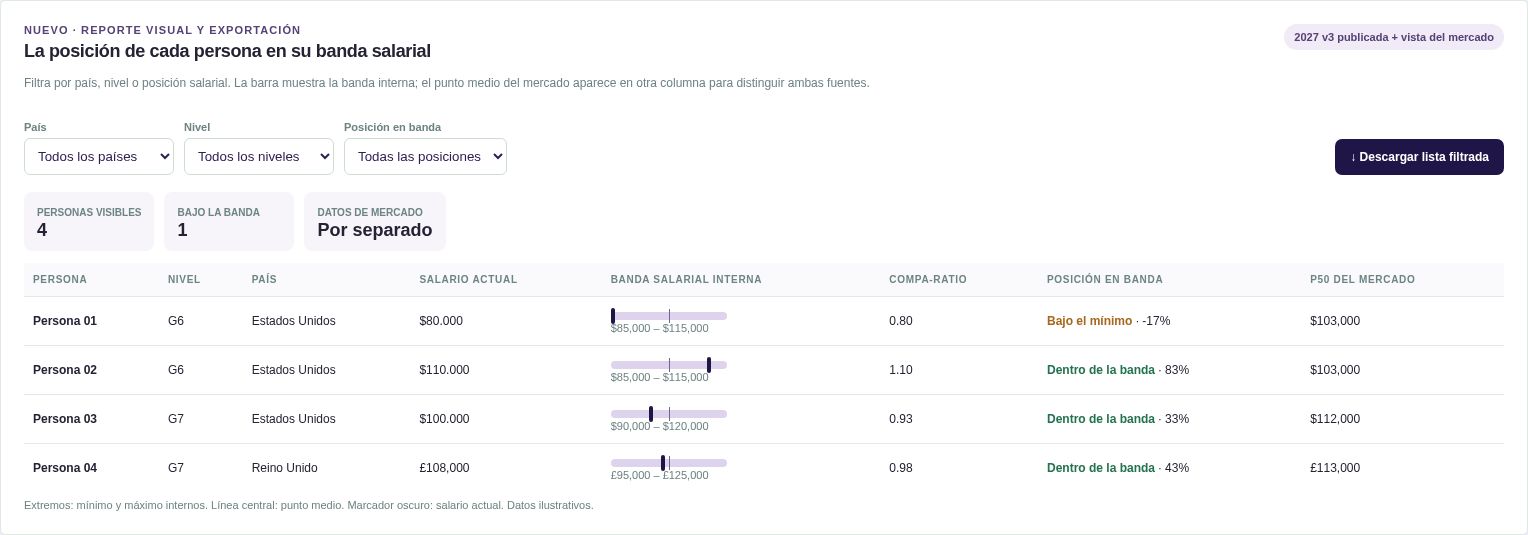The width and height of the screenshot is (1528, 535).
Task: Click Persona 04's salary band bar
Action: click(x=669, y=463)
